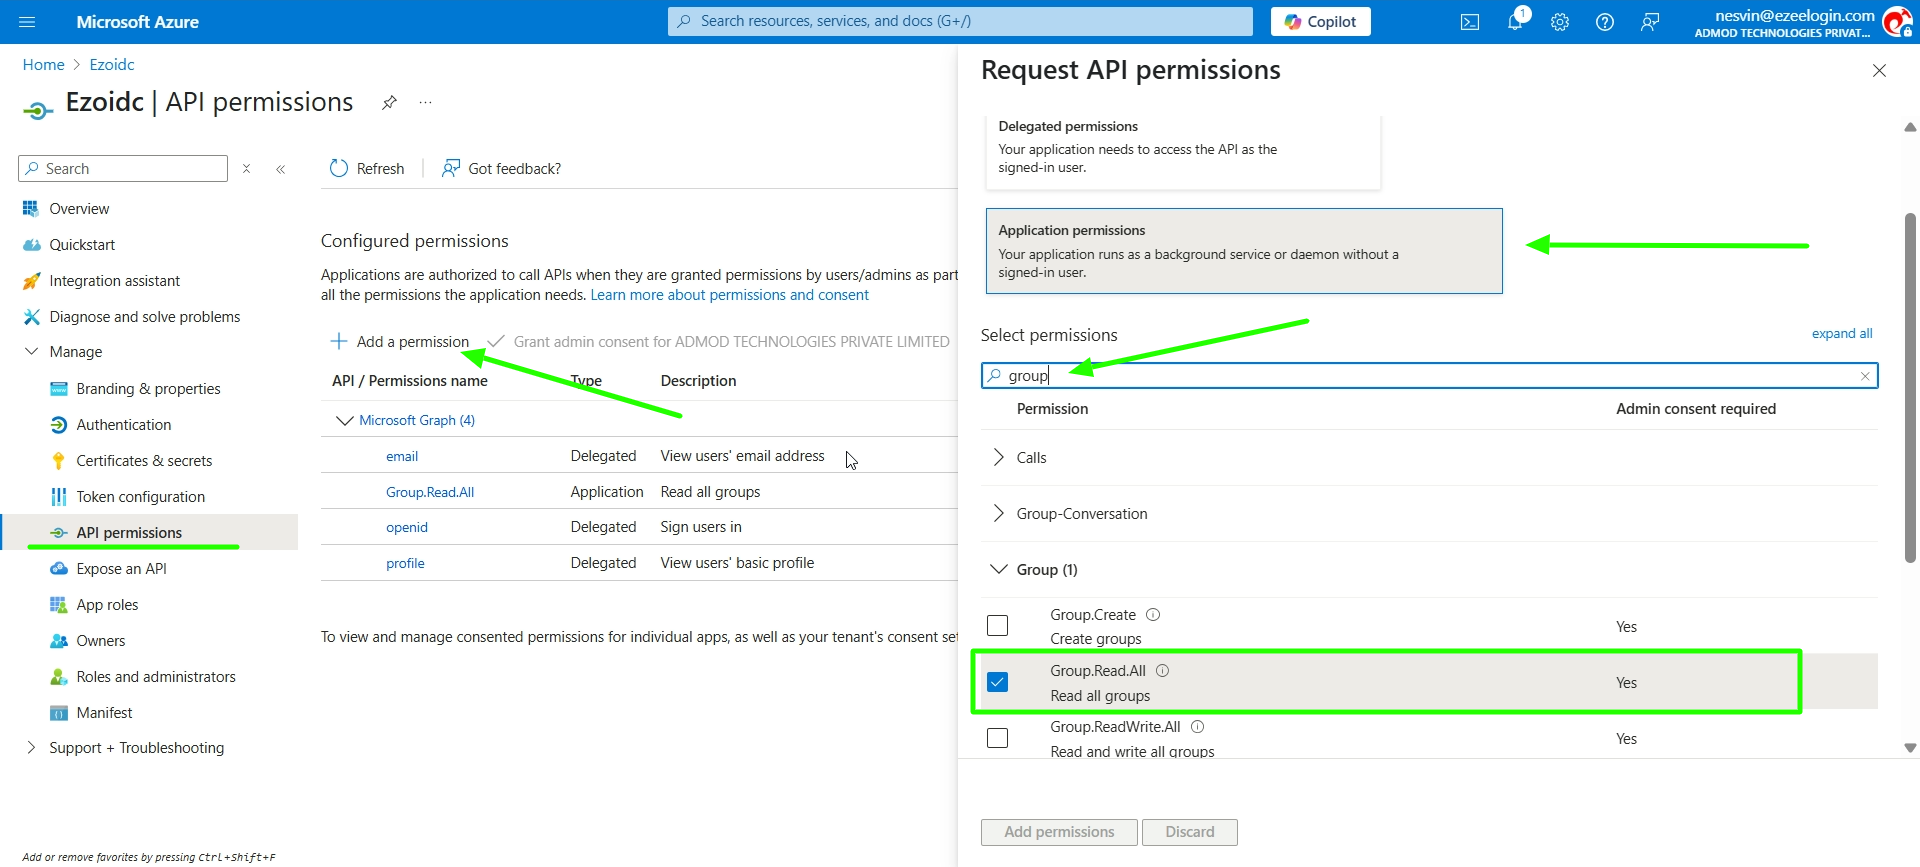
Task: Collapse the sidebar with double chevron
Action: 281,169
